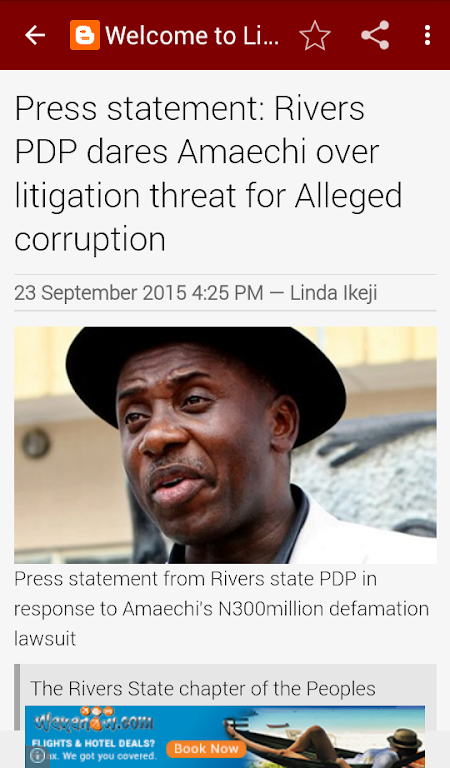Click the caption about N300million defamation lawsuit
Image resolution: width=450 pixels, height=768 pixels.
tap(221, 609)
